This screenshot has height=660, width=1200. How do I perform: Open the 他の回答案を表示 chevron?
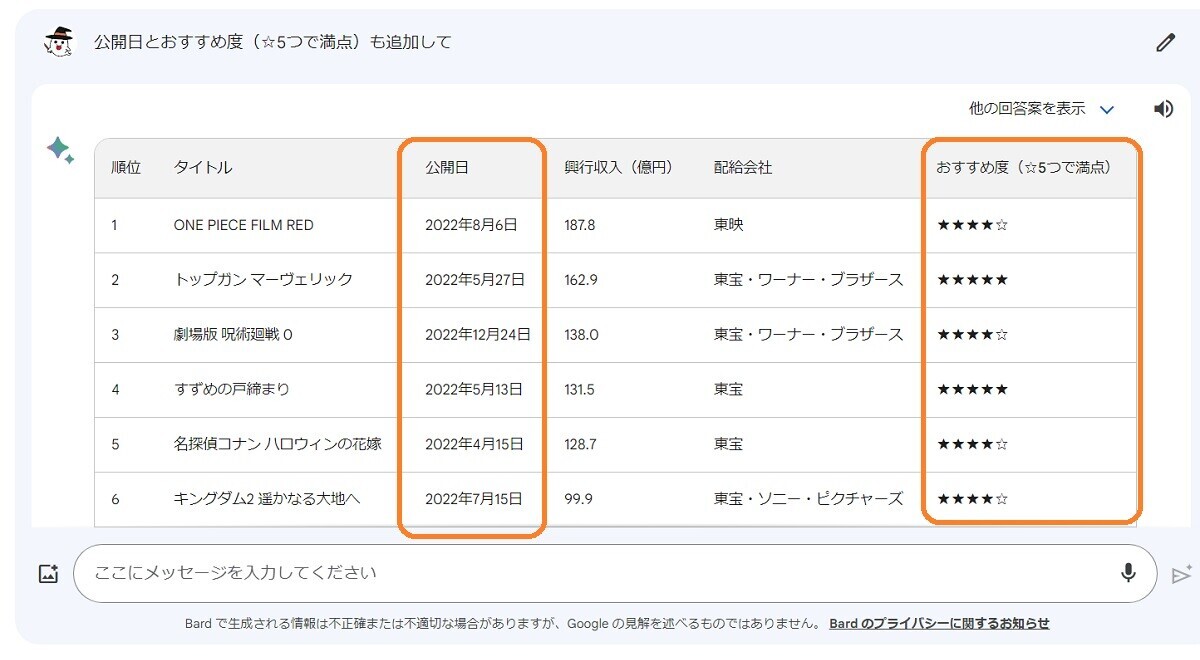point(1106,109)
